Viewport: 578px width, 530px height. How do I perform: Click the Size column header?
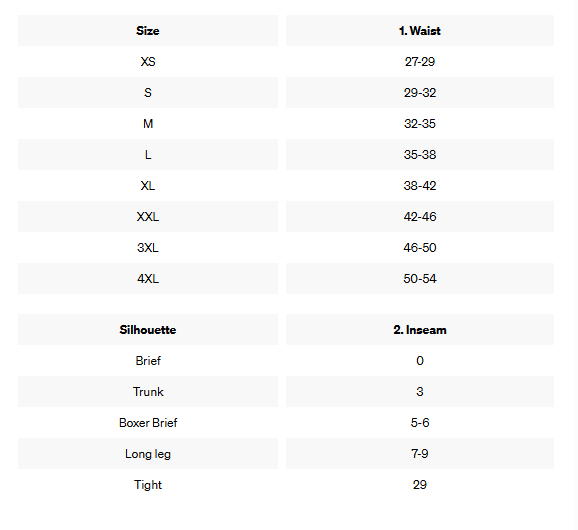148,31
